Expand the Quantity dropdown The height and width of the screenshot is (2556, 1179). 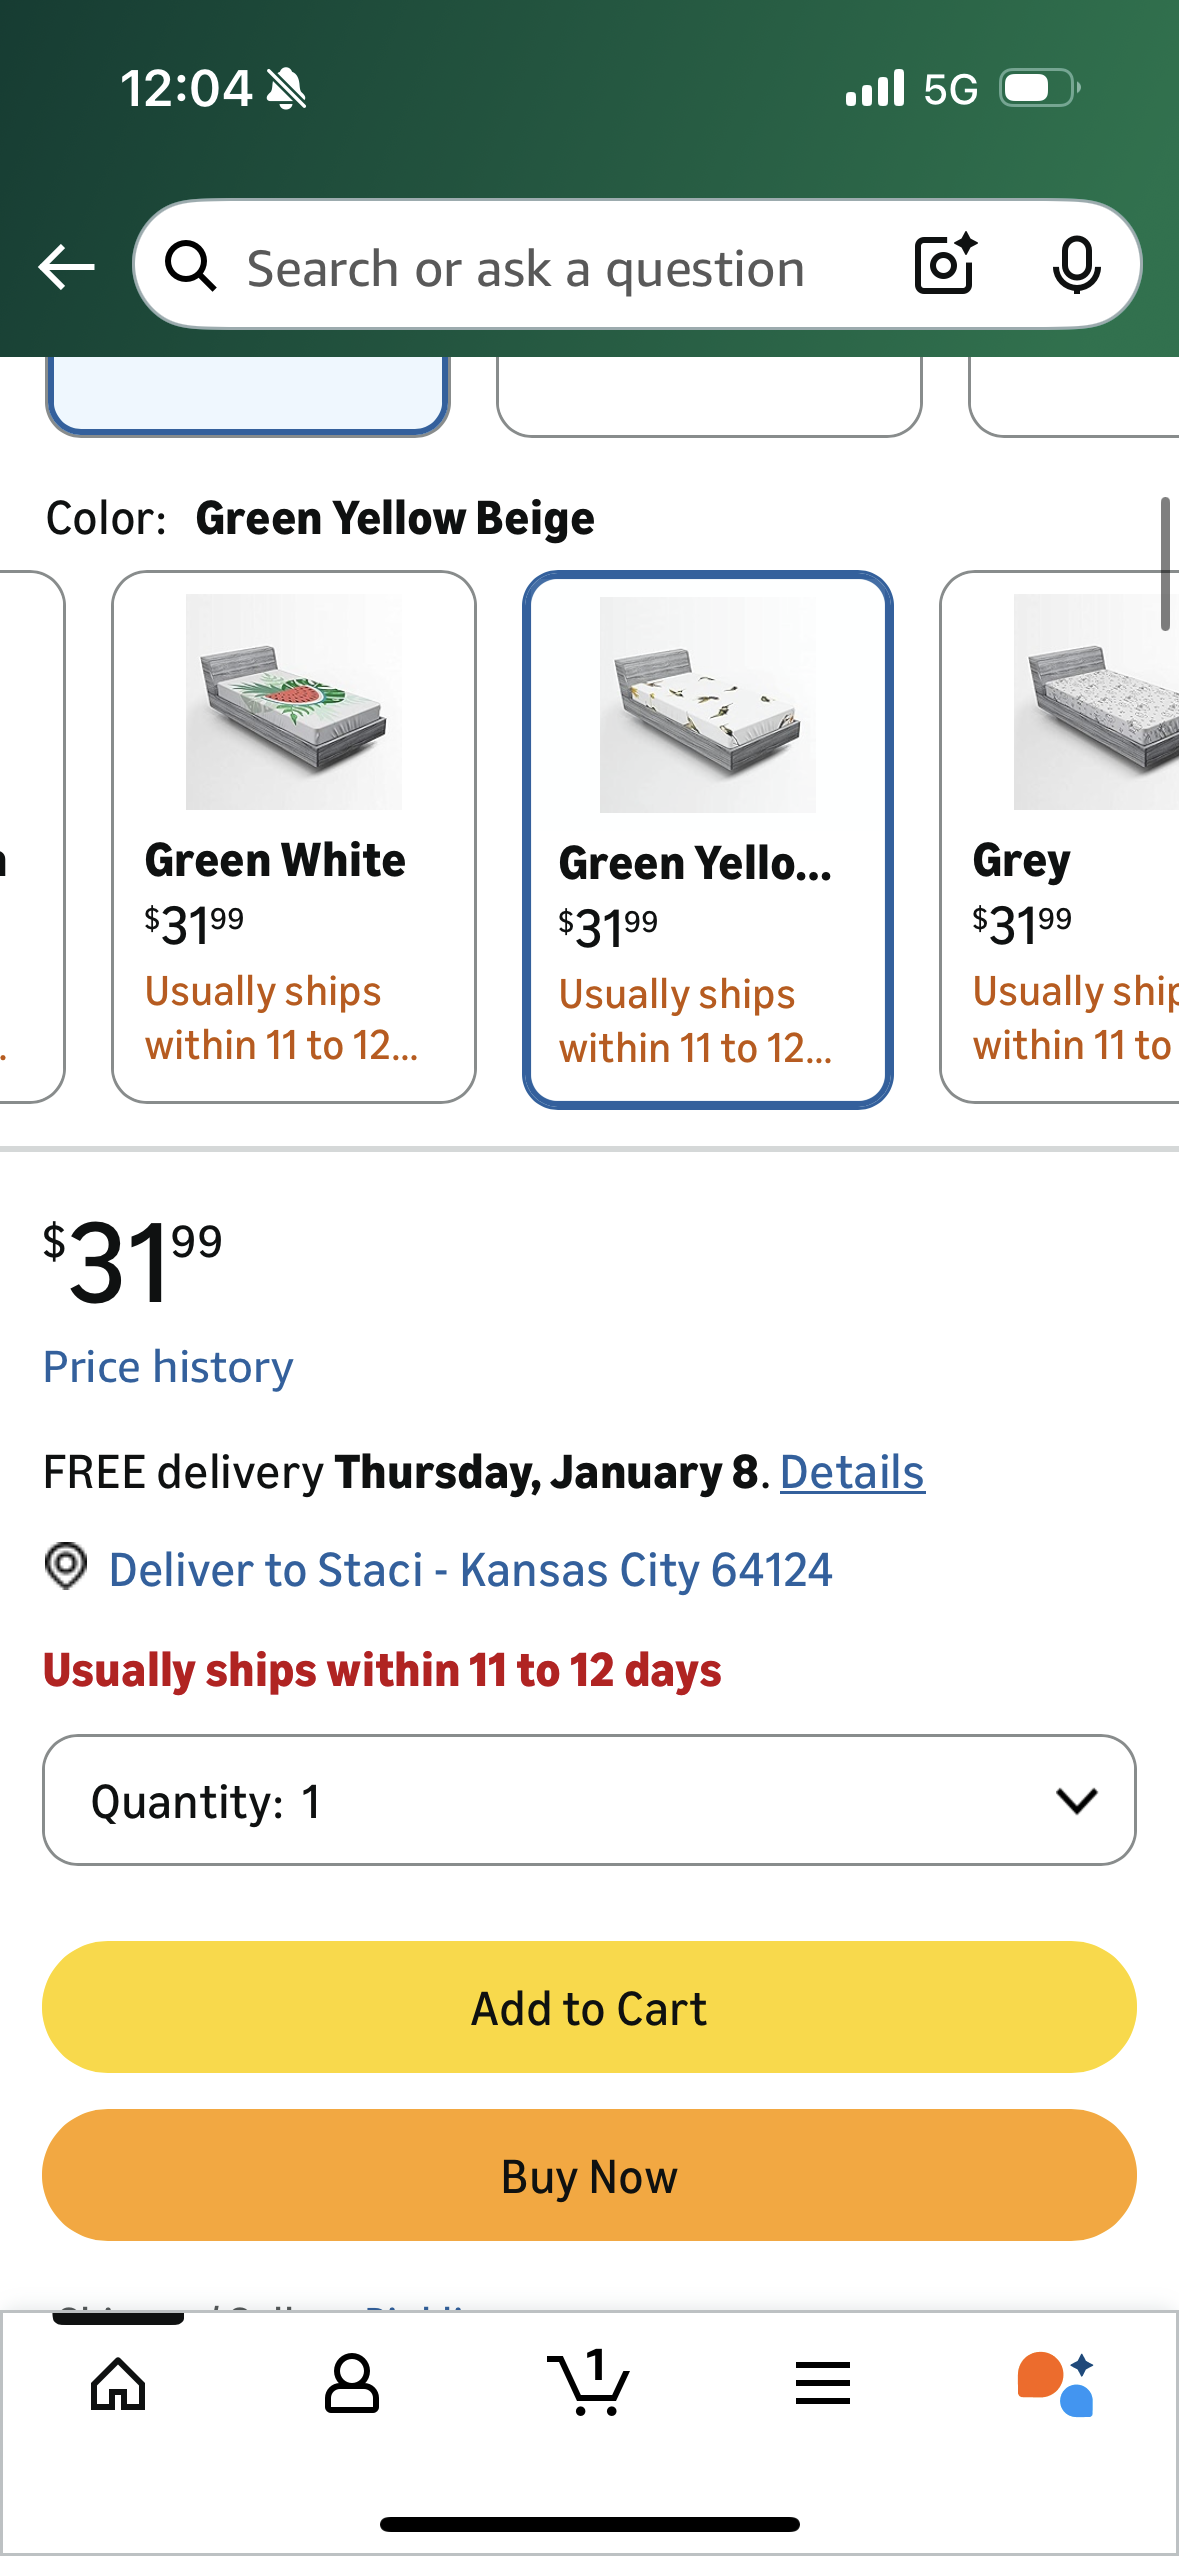pos(589,1800)
